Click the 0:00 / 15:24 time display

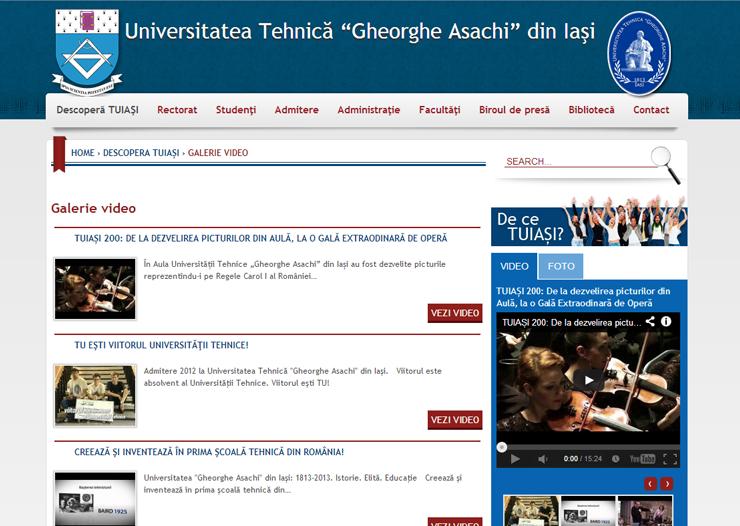(582, 459)
